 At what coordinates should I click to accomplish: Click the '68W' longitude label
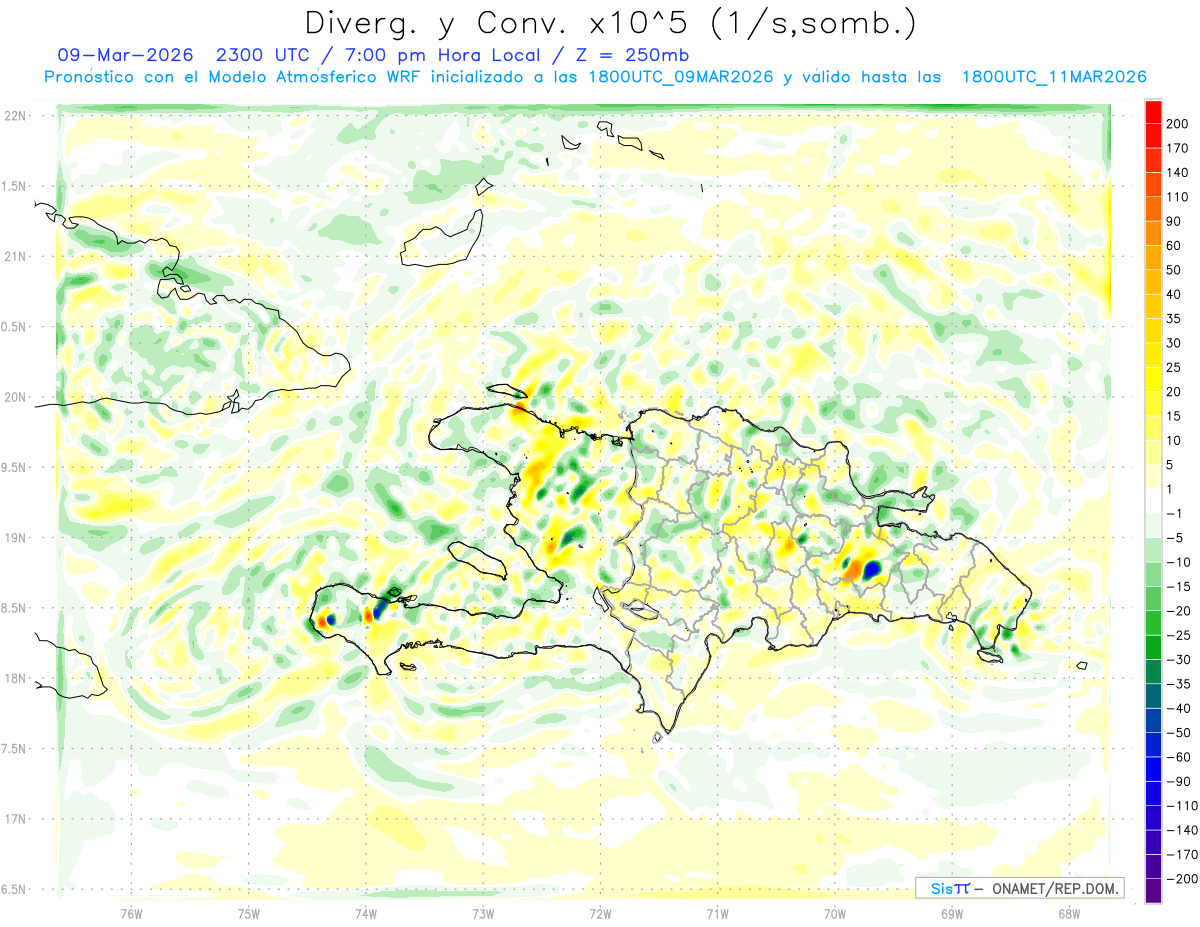click(1069, 912)
